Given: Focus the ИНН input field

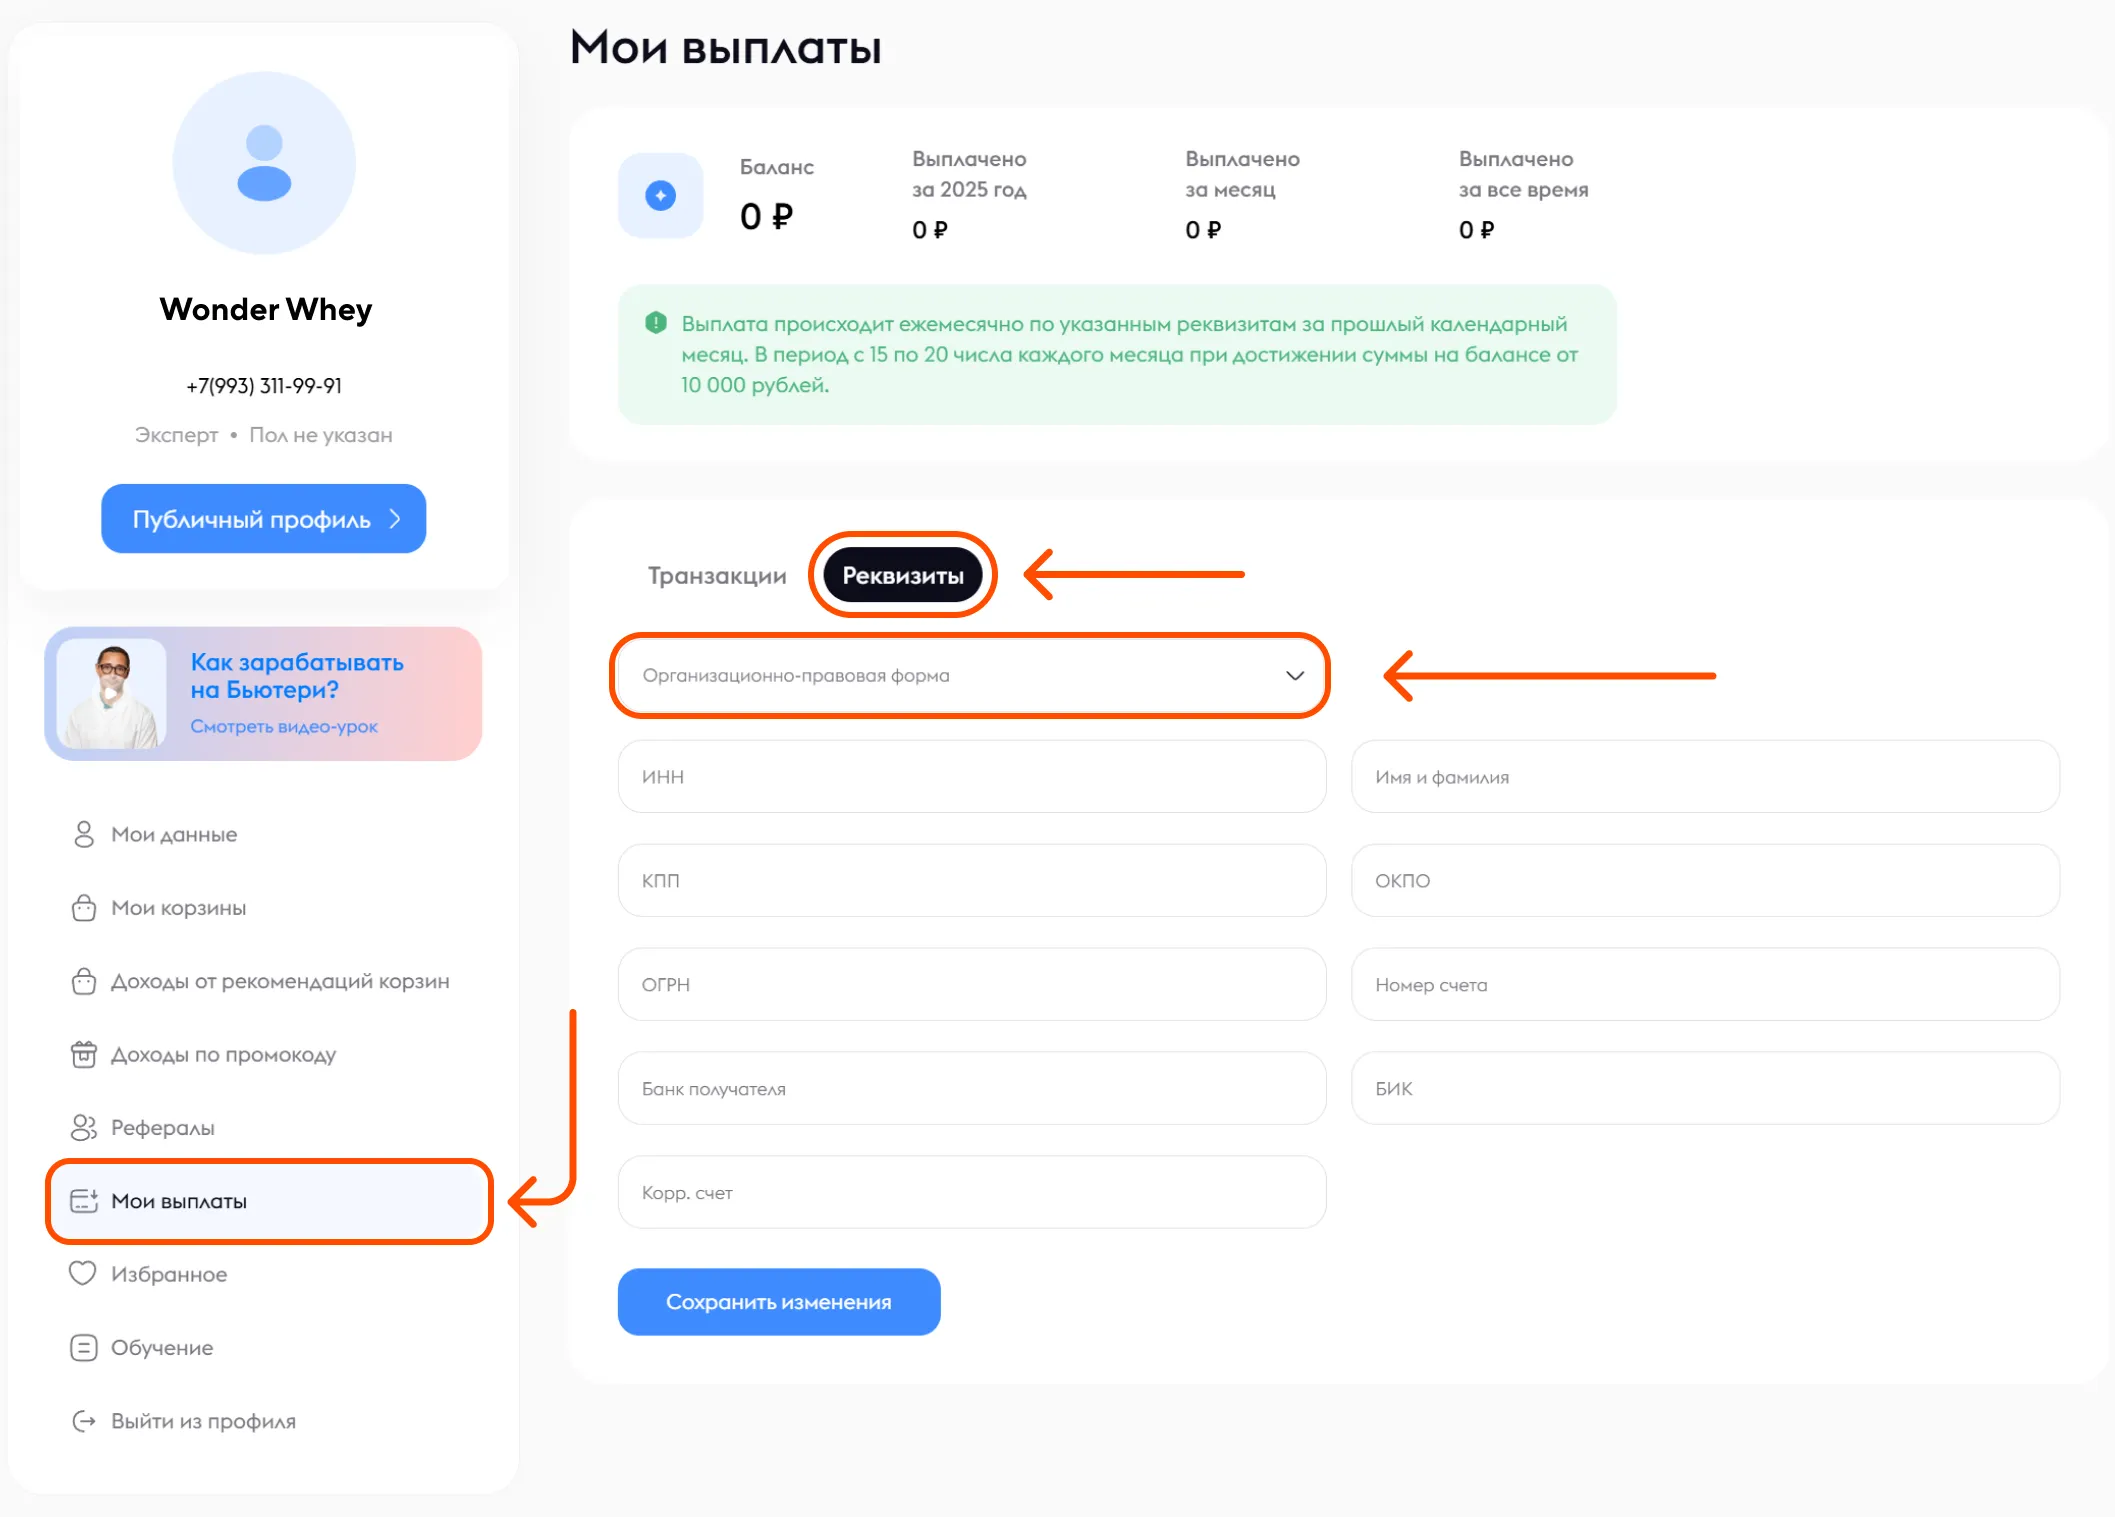Looking at the screenshot, I should pos(972,776).
